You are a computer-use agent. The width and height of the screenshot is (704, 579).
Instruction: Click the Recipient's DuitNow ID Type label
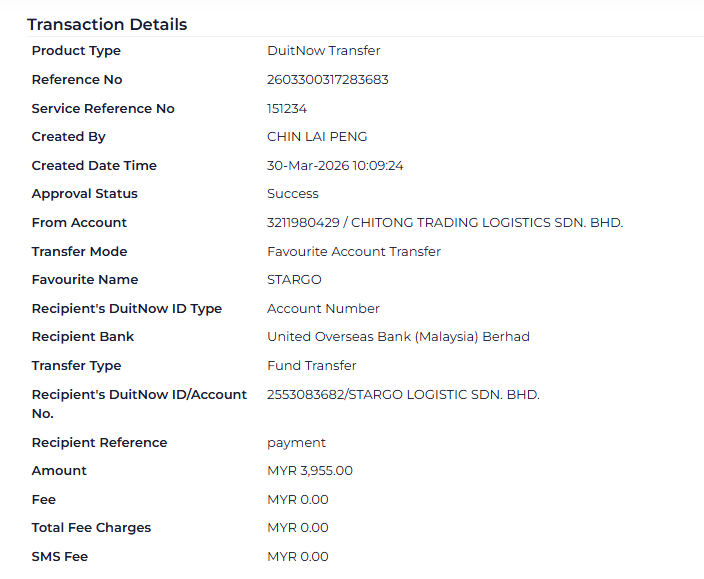[x=126, y=309]
